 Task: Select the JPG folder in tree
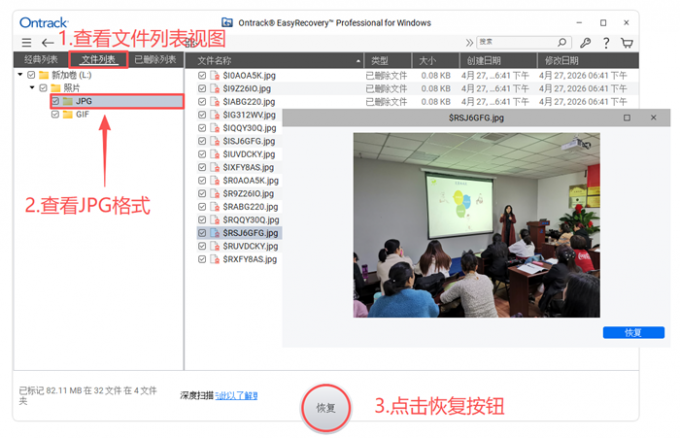117,101
